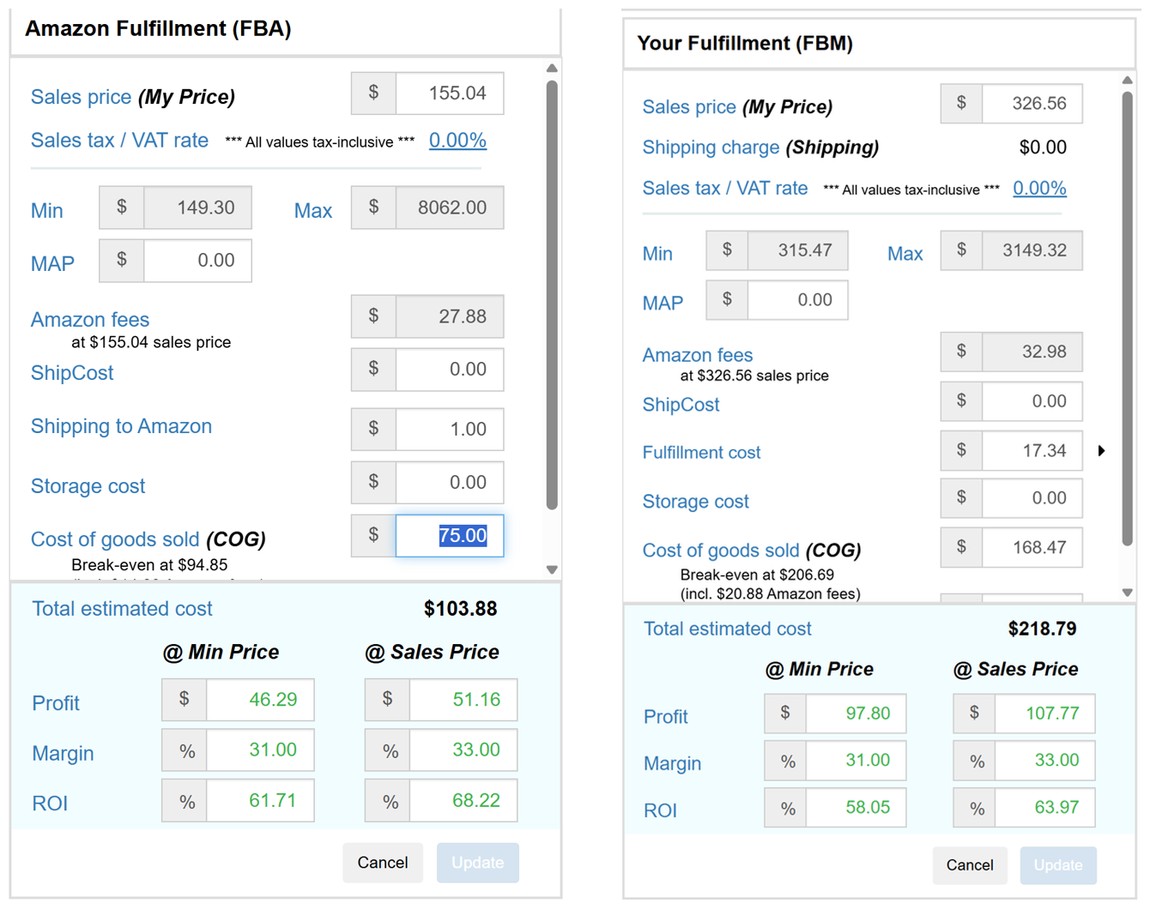Click FBA panel vertical scrollbar thumb

552,294
